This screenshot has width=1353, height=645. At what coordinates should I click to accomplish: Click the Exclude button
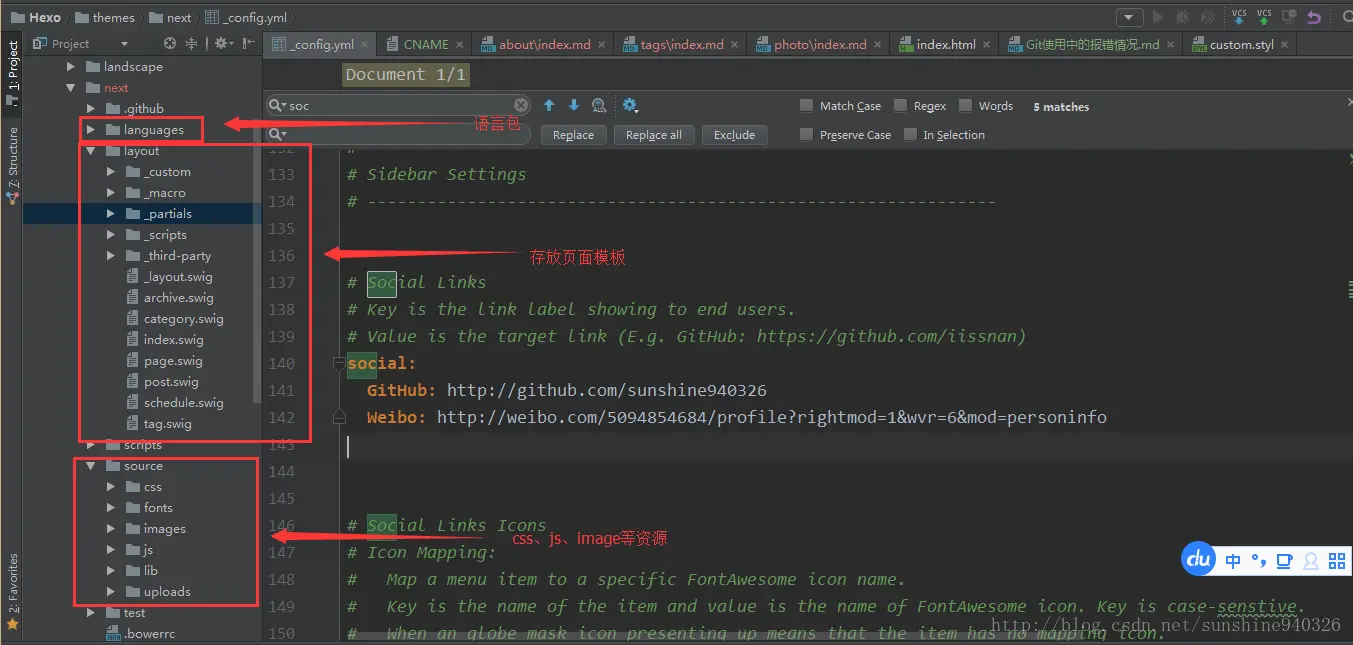click(x=735, y=135)
